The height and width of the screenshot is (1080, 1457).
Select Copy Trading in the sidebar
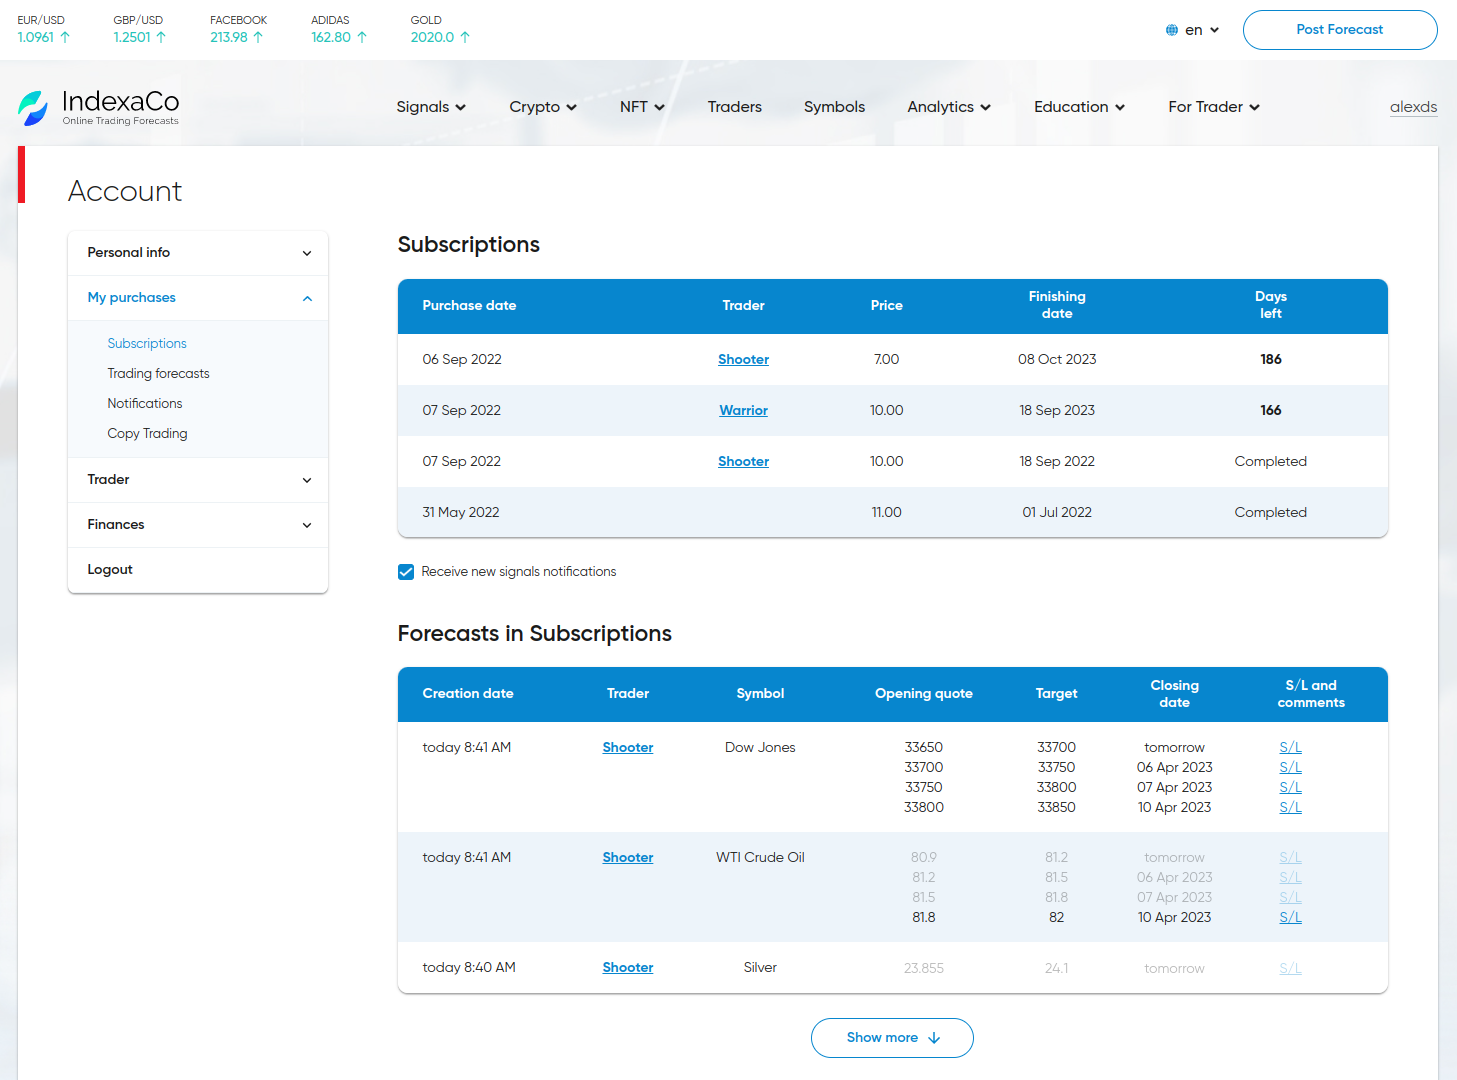148,433
